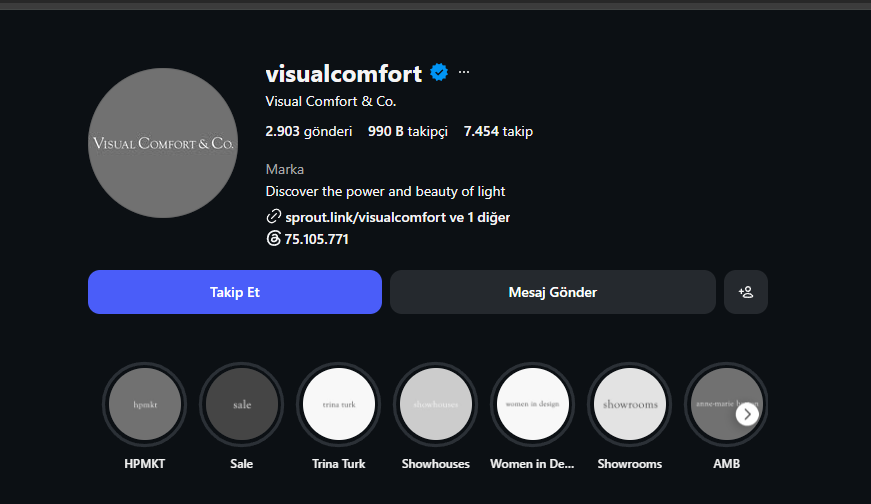Click the add similar accounts icon button
This screenshot has width=871, height=504.
745,292
